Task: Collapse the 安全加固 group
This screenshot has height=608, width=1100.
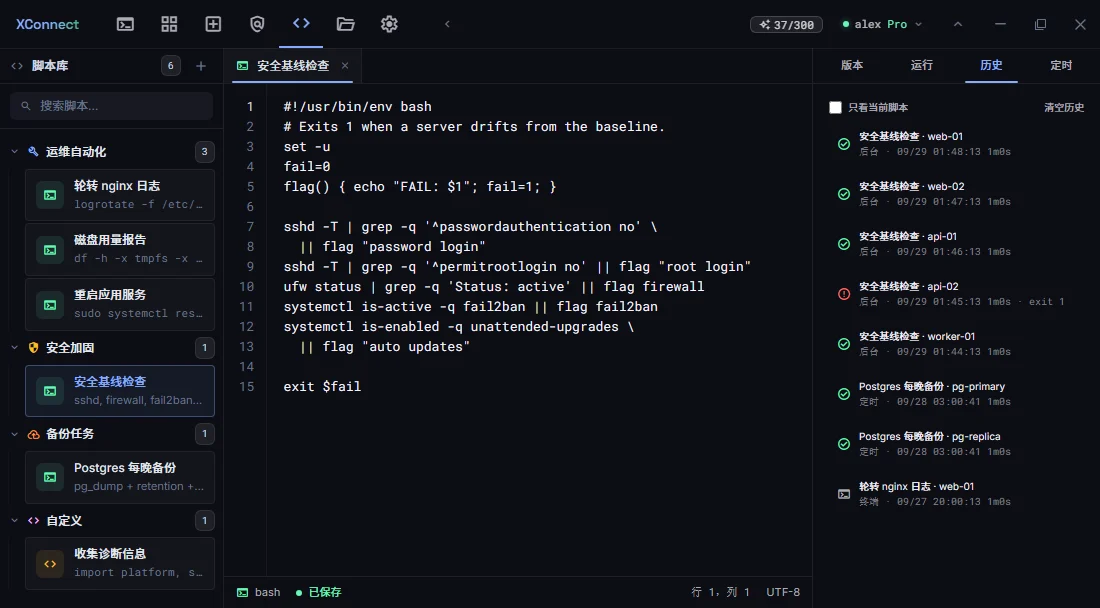Action: (15, 348)
